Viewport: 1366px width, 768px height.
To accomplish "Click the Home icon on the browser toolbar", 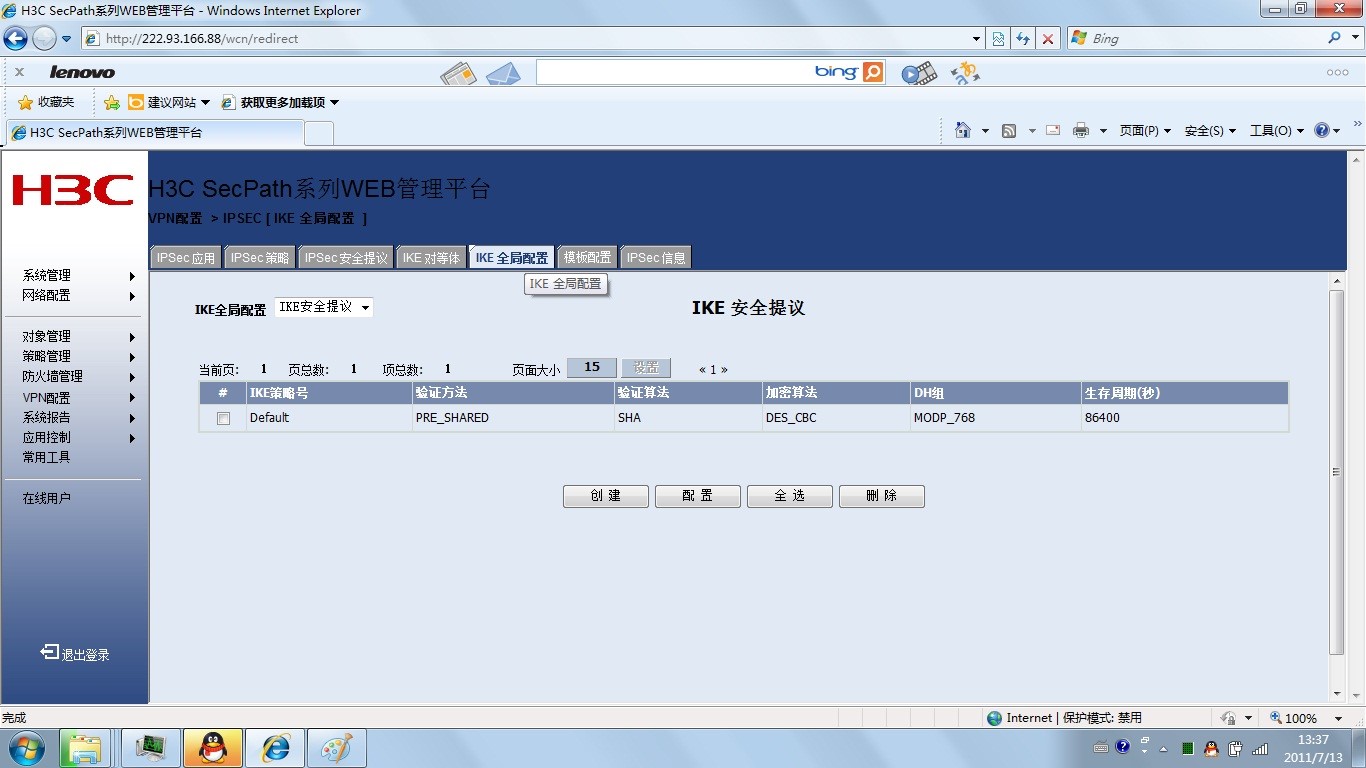I will pyautogui.click(x=962, y=130).
